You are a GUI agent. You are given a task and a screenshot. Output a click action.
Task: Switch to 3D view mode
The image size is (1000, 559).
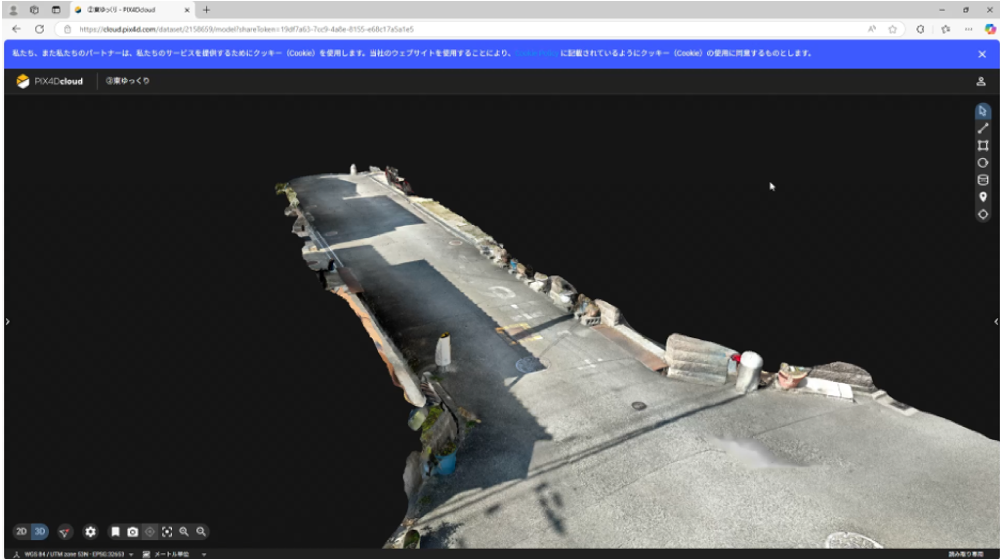[x=39, y=532]
